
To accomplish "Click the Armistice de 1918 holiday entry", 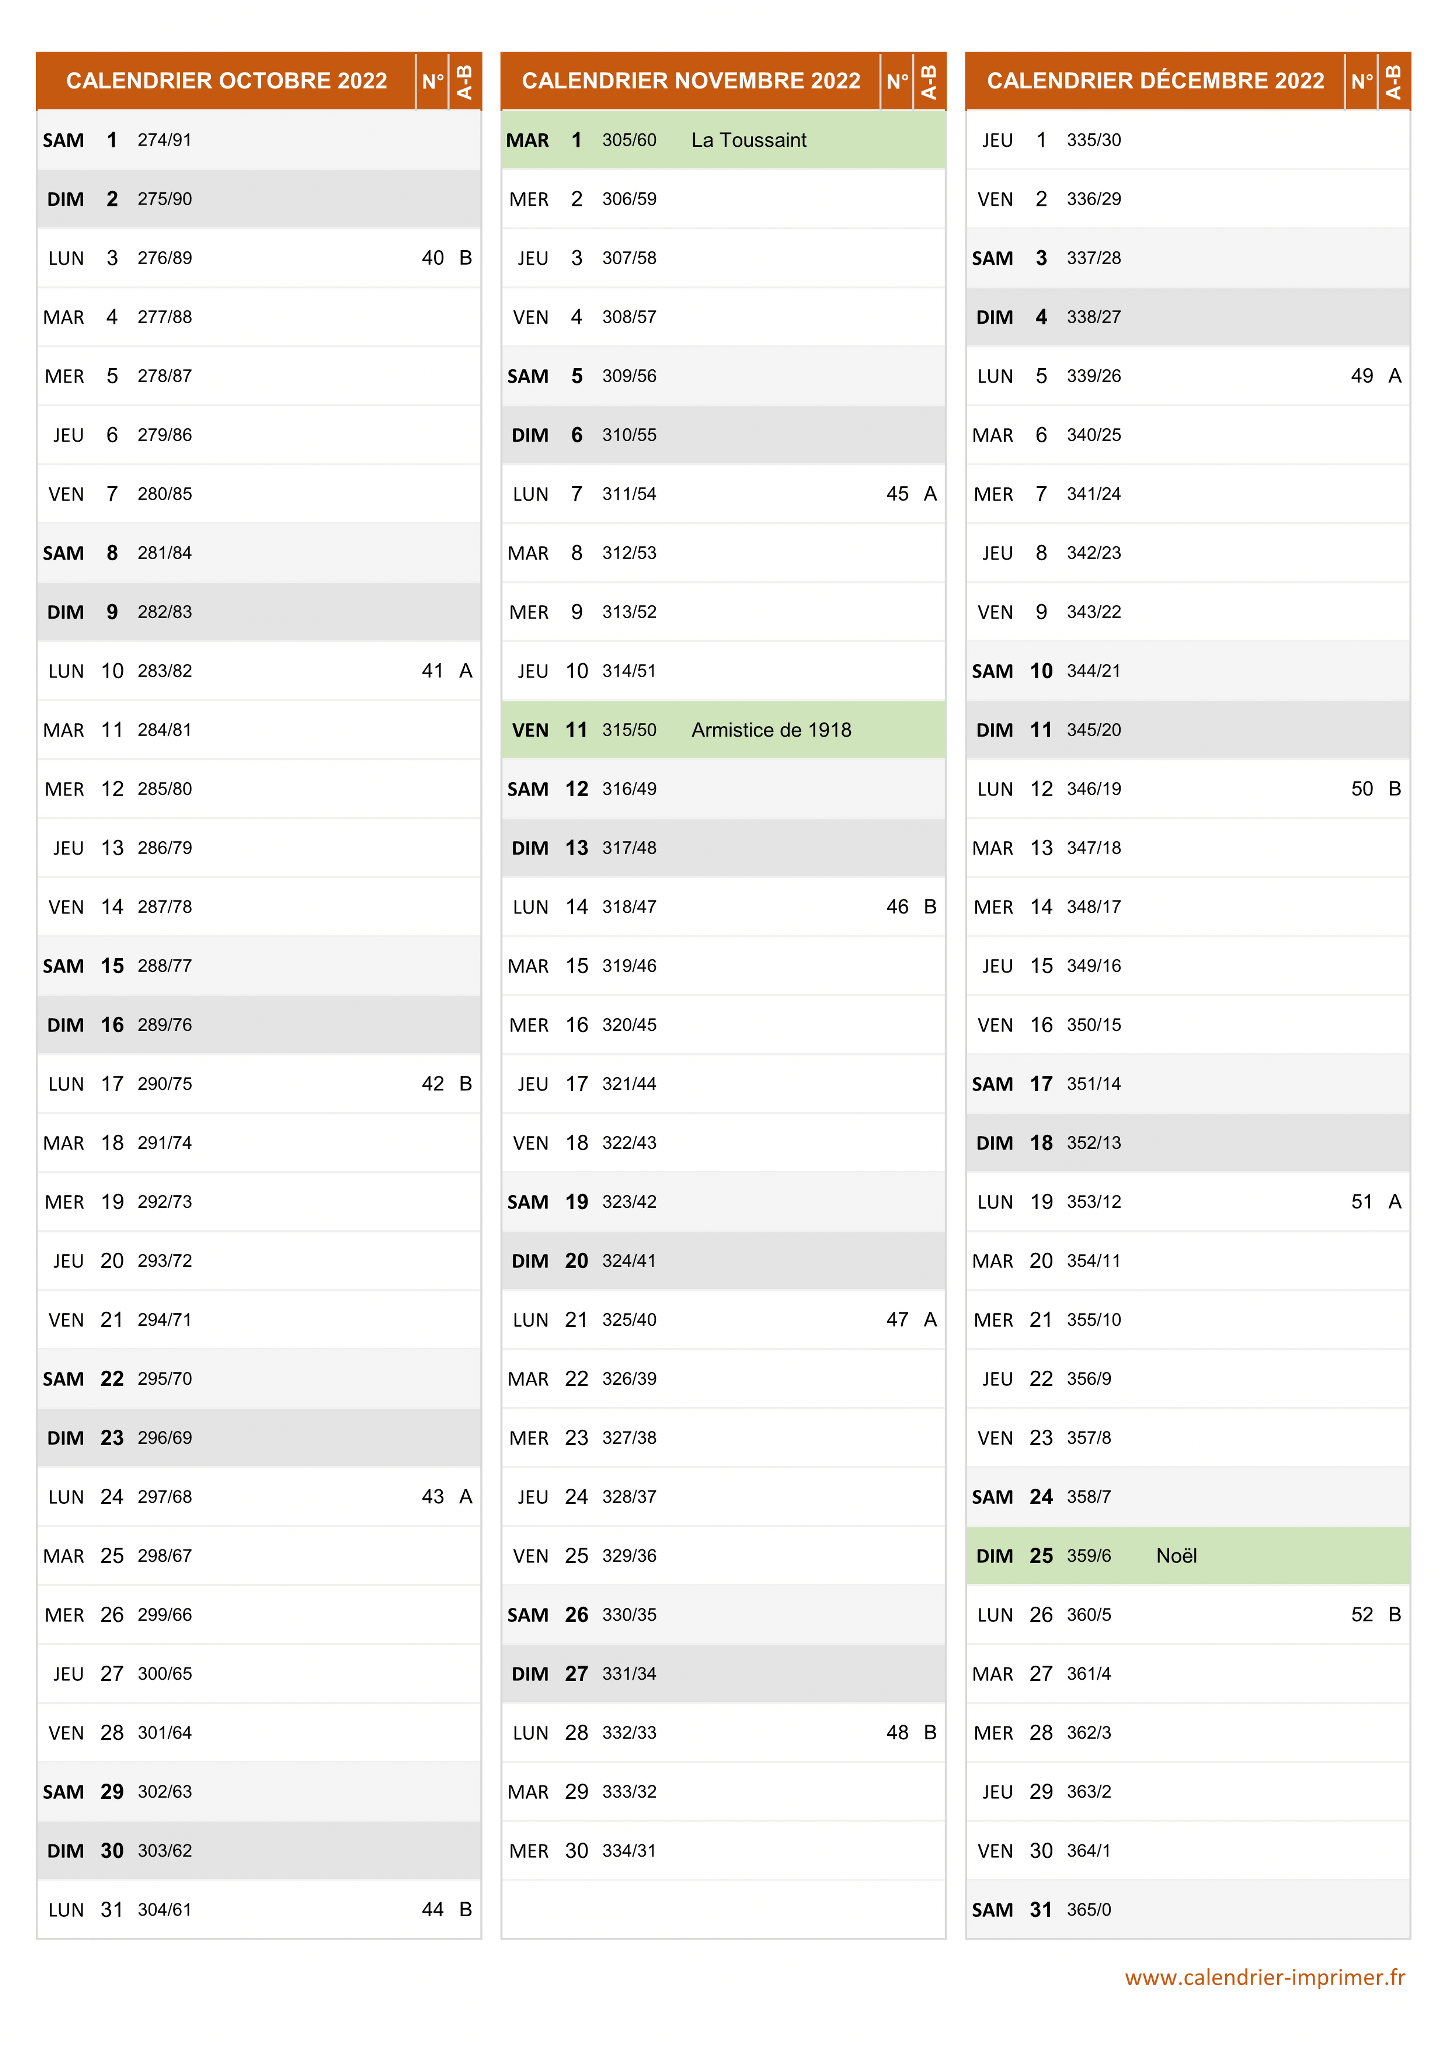I will (771, 730).
